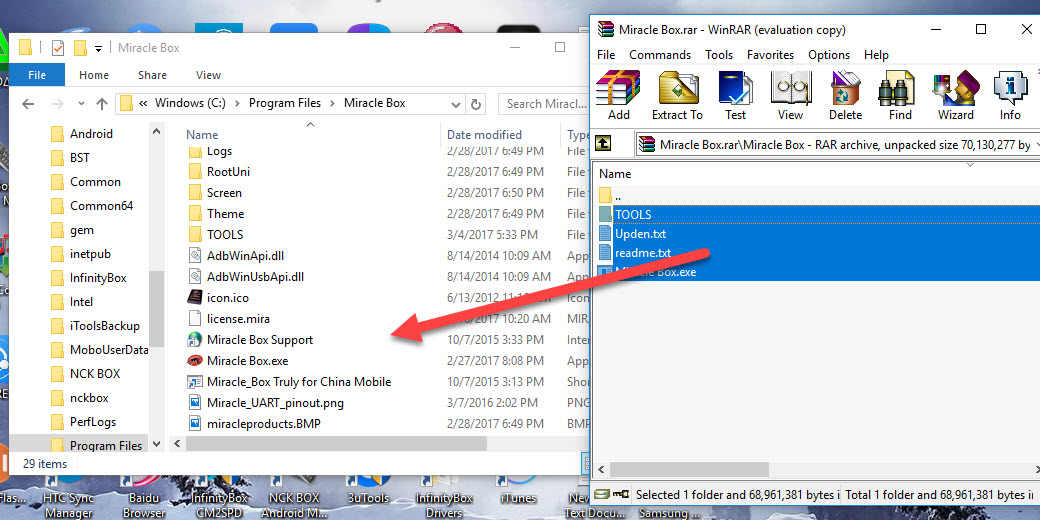Expand the WinRAR archive path dropdown

[1037, 144]
